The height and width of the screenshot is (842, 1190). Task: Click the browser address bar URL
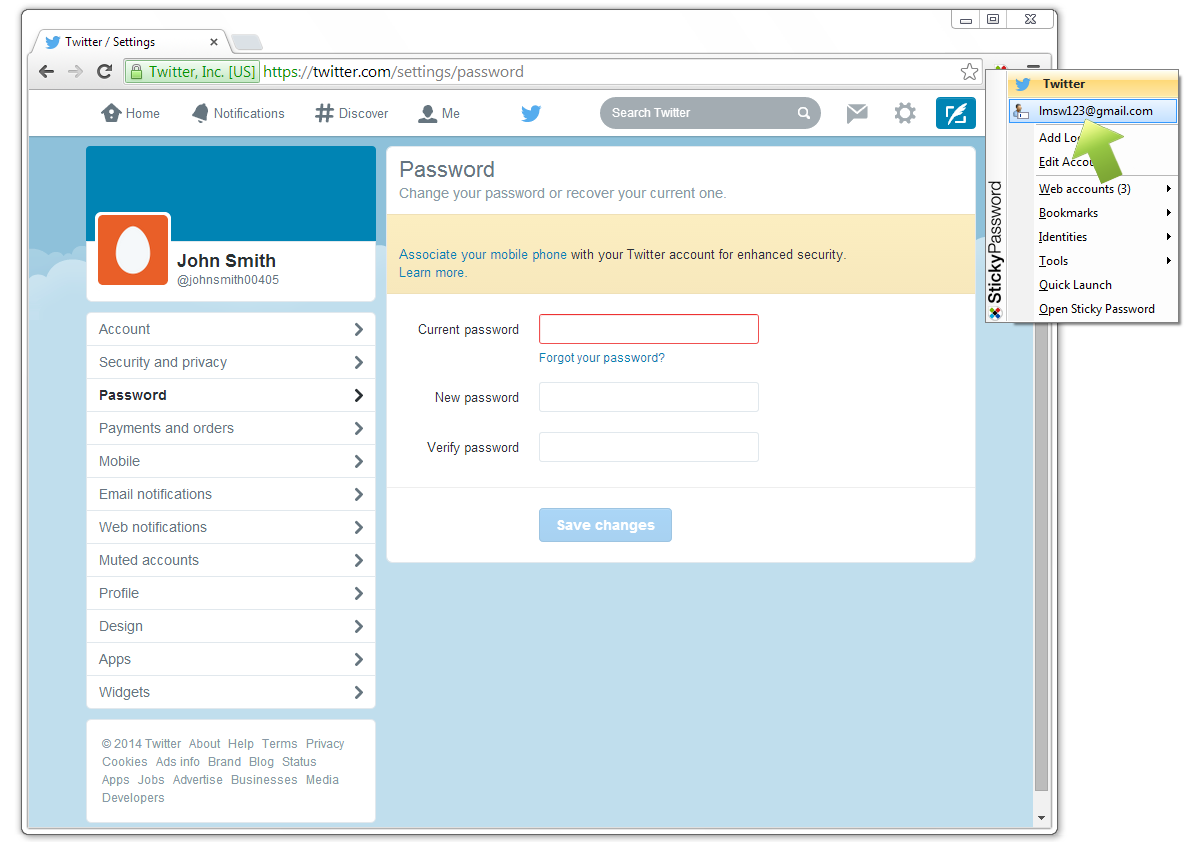pyautogui.click(x=393, y=71)
